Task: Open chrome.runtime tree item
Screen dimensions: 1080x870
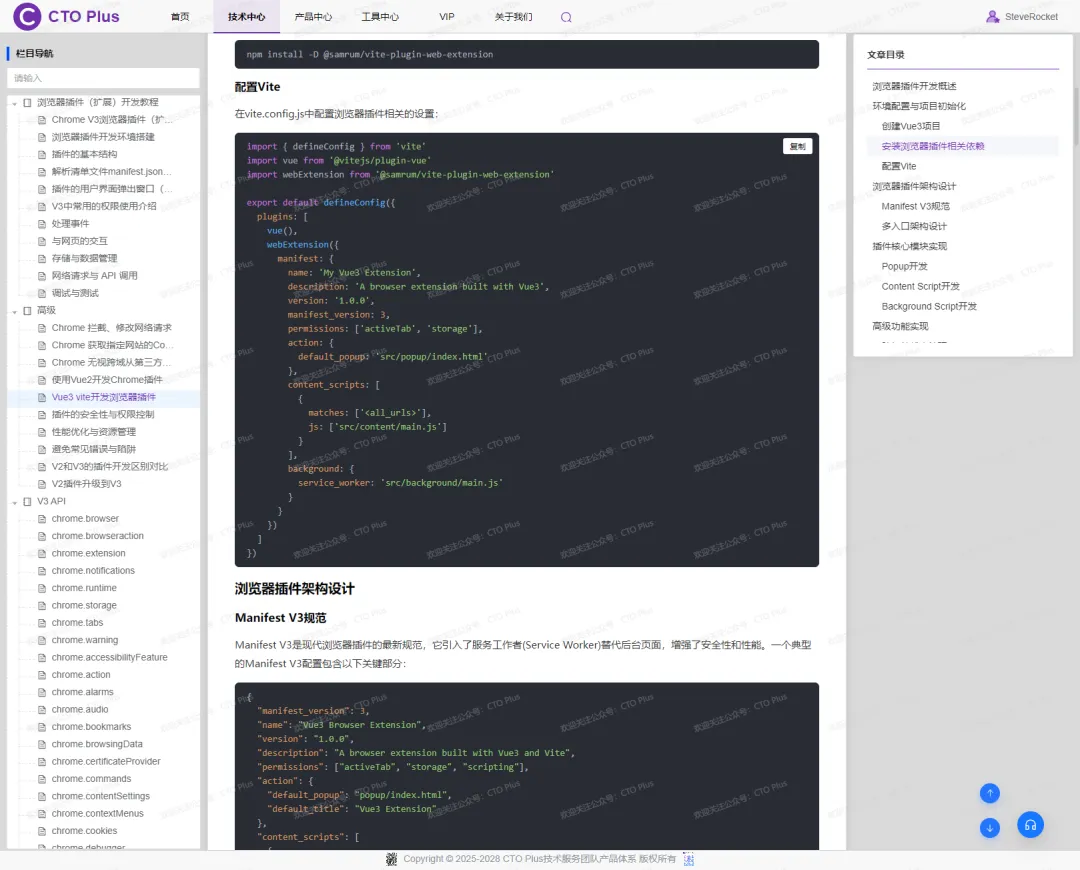Action: tap(84, 588)
